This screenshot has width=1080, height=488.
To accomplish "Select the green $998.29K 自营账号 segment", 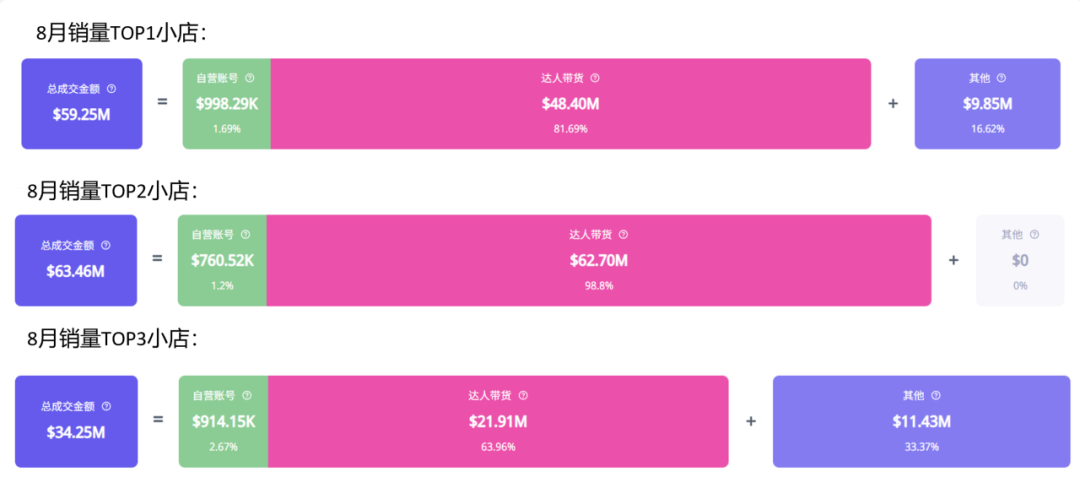I will 226,104.
